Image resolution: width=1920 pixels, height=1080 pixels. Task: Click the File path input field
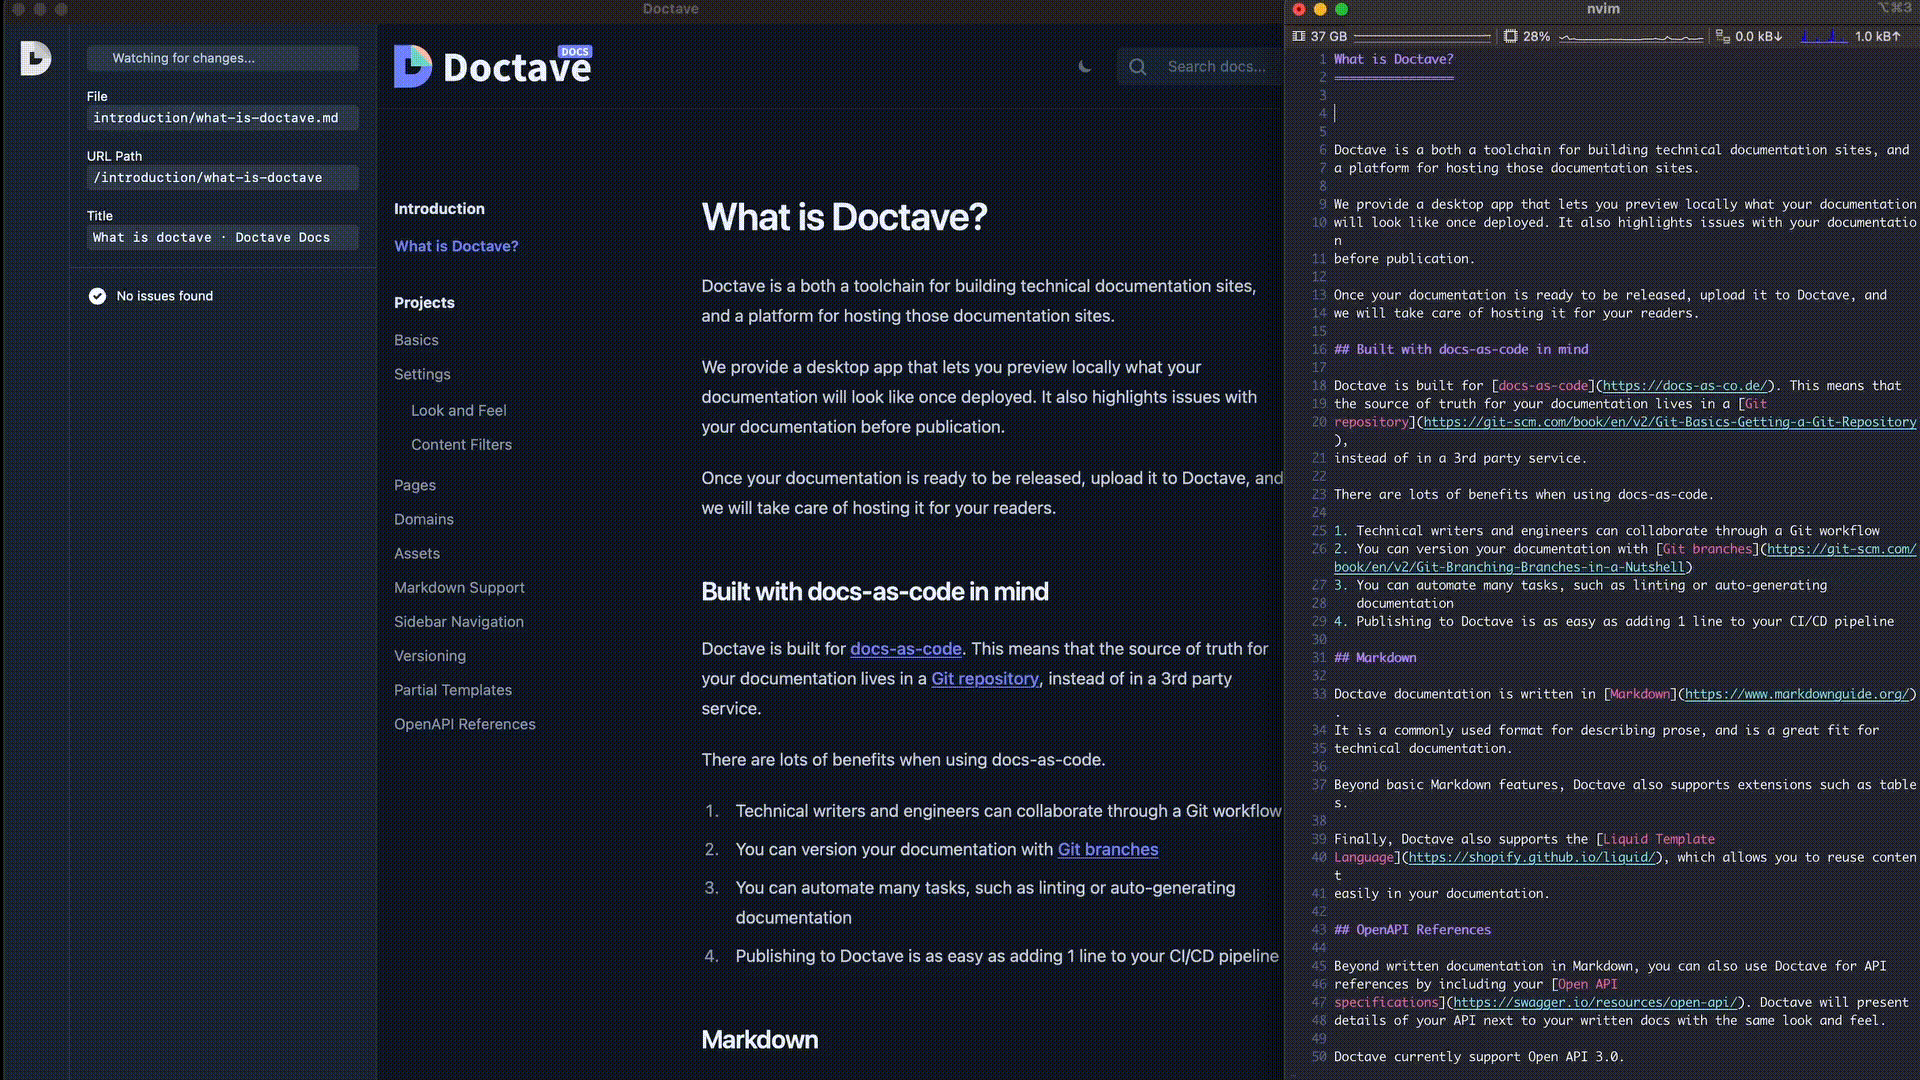[222, 117]
